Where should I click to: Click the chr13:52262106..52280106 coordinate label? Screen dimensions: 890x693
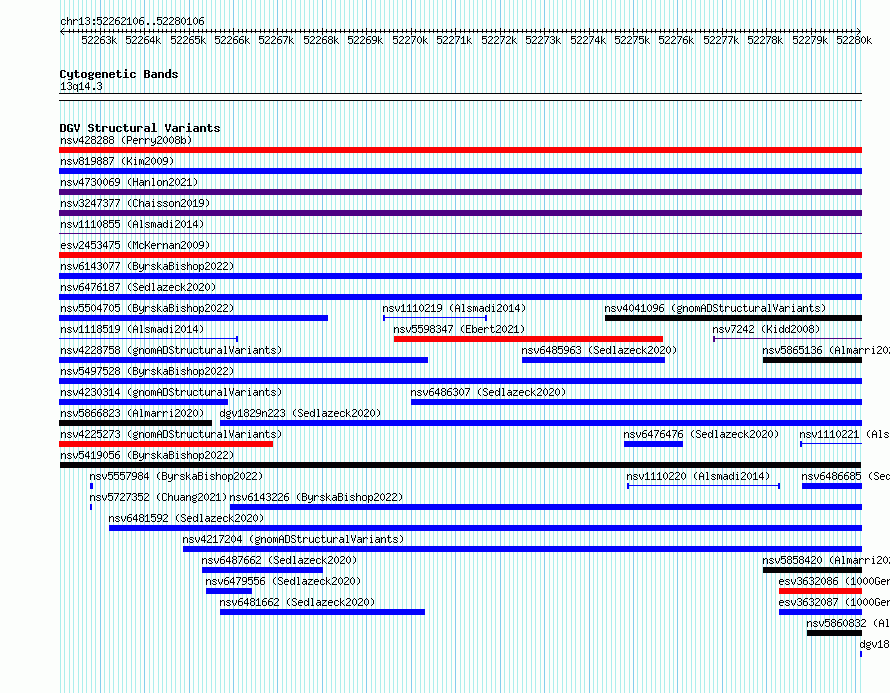pos(132,21)
